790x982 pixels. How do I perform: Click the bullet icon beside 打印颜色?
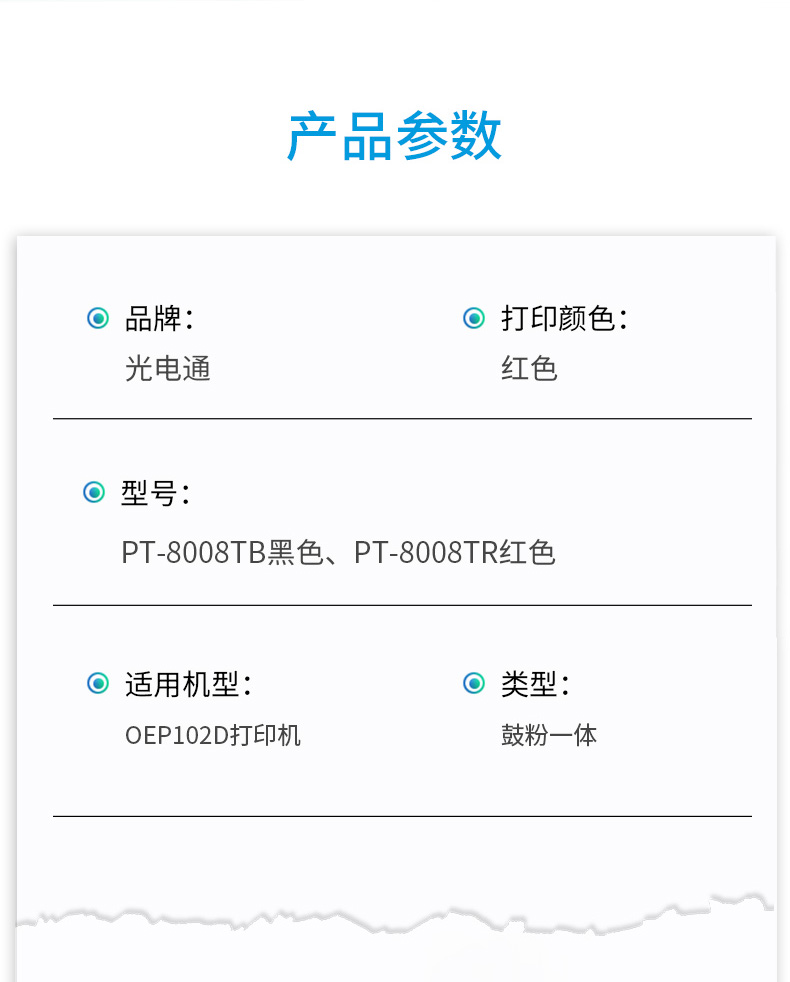pyautogui.click(x=474, y=319)
